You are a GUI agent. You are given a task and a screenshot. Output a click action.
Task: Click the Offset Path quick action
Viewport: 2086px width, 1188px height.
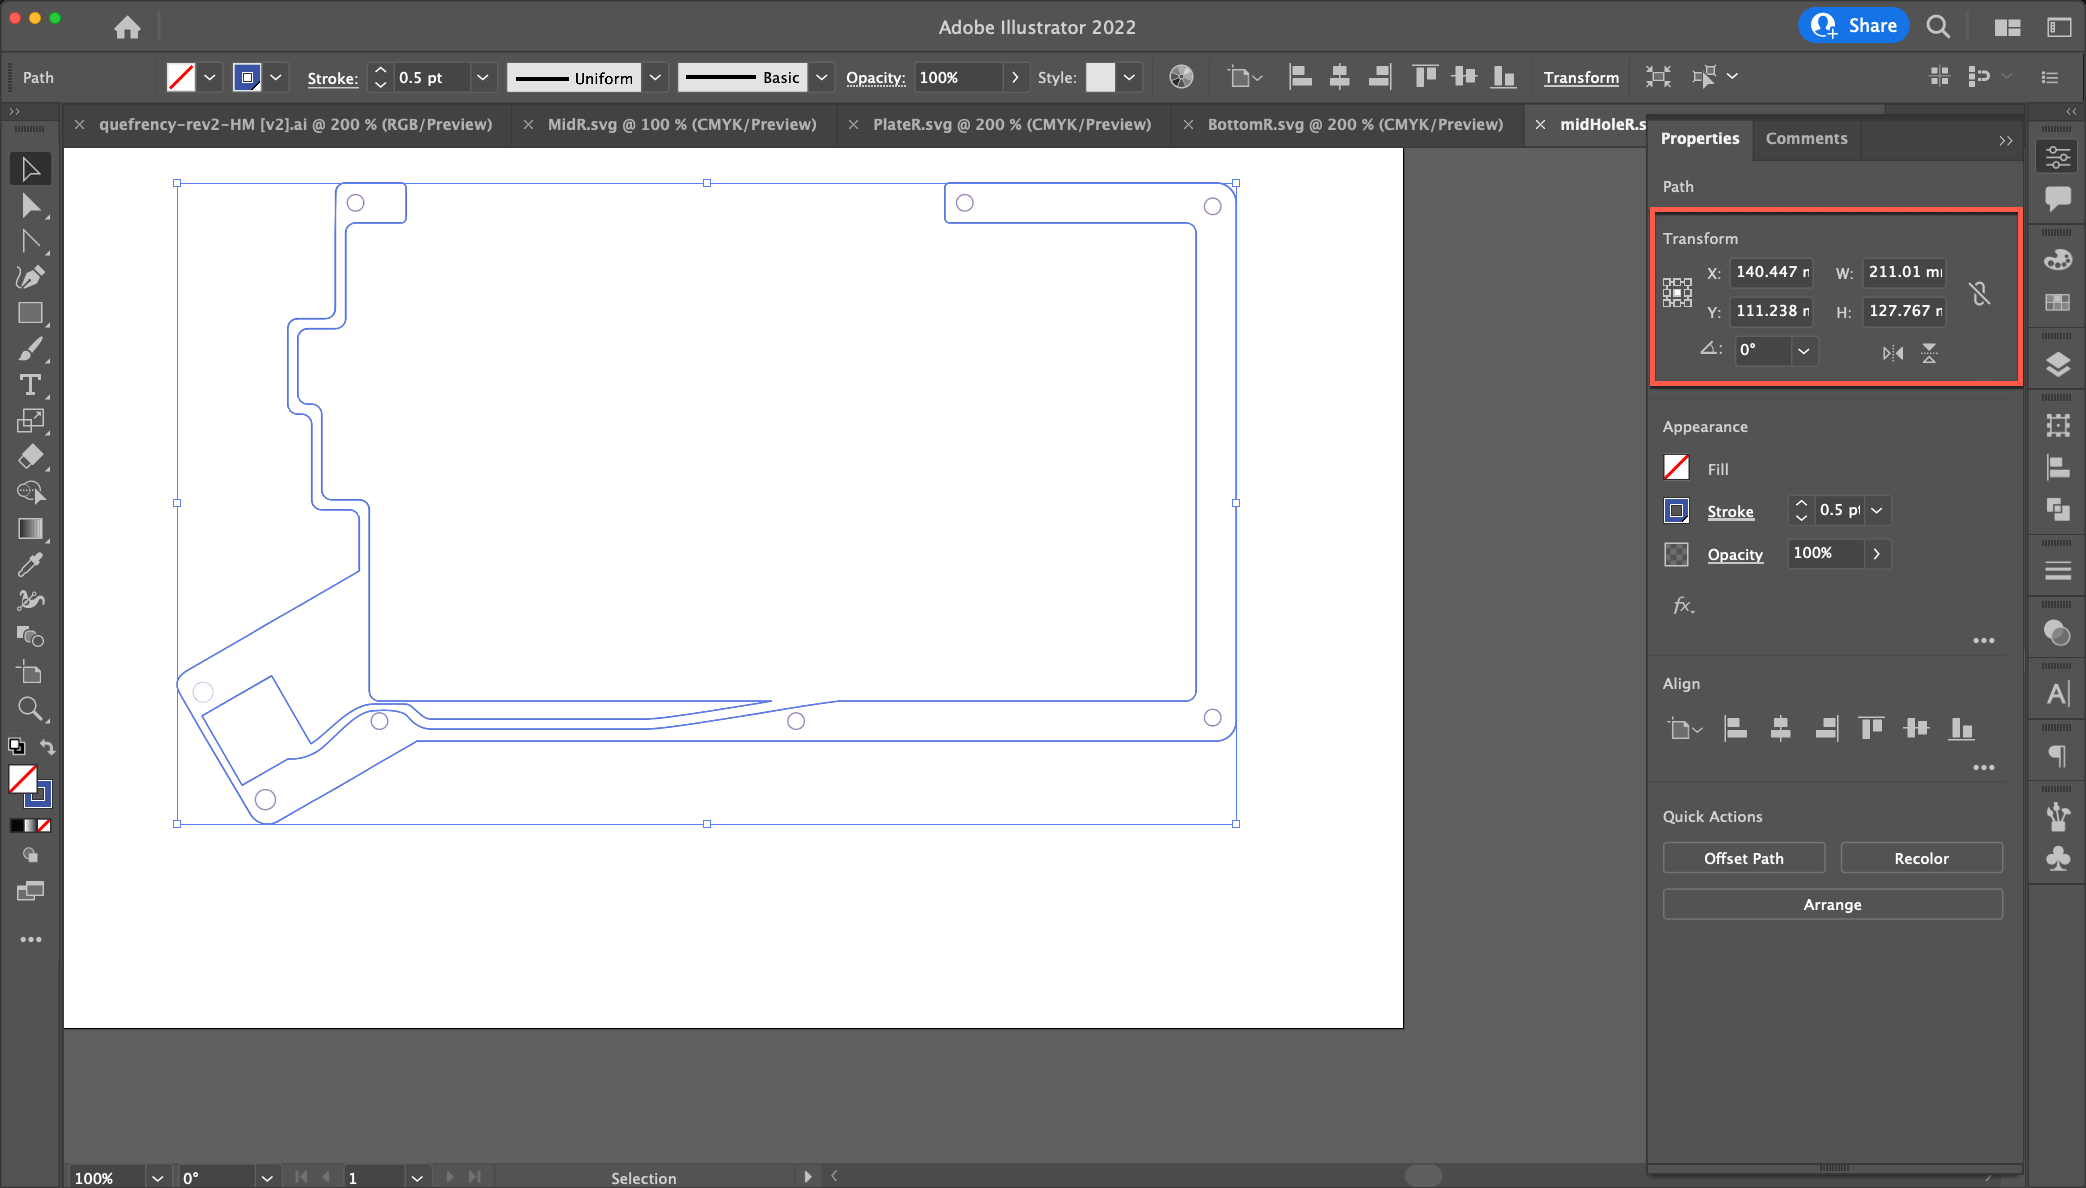1743,857
